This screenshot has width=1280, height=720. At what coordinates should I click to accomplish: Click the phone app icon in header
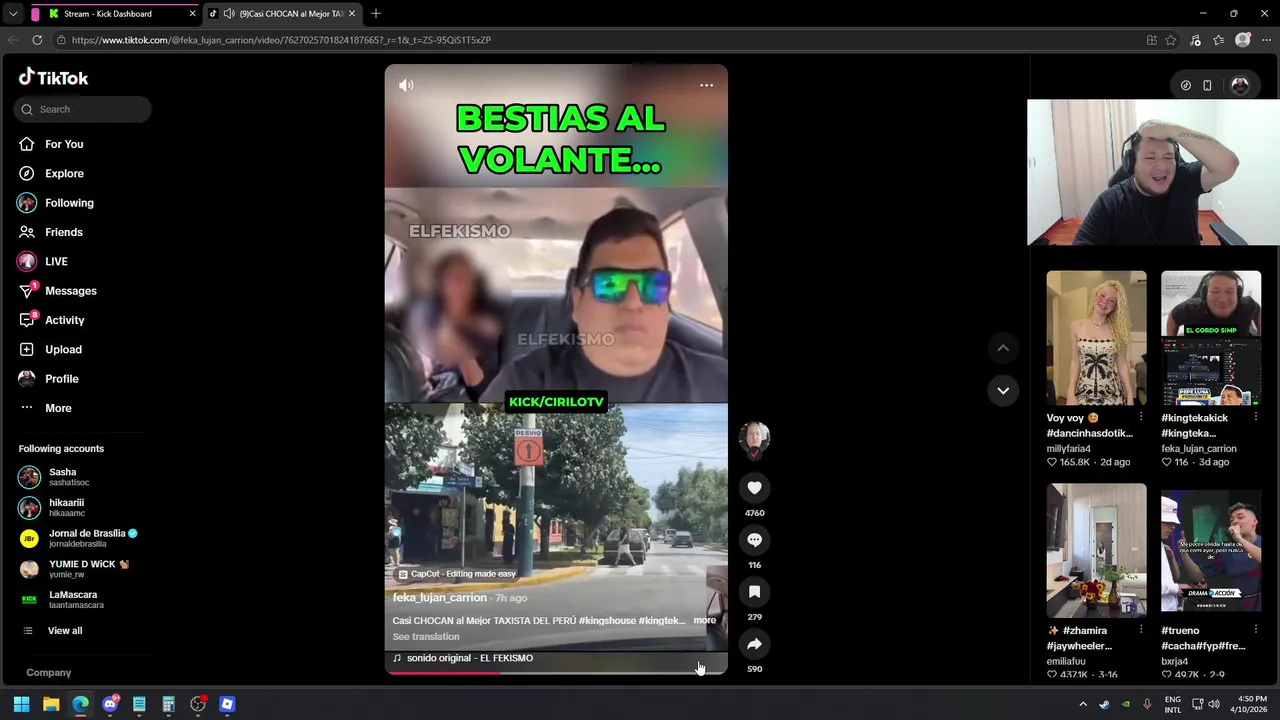point(1207,86)
